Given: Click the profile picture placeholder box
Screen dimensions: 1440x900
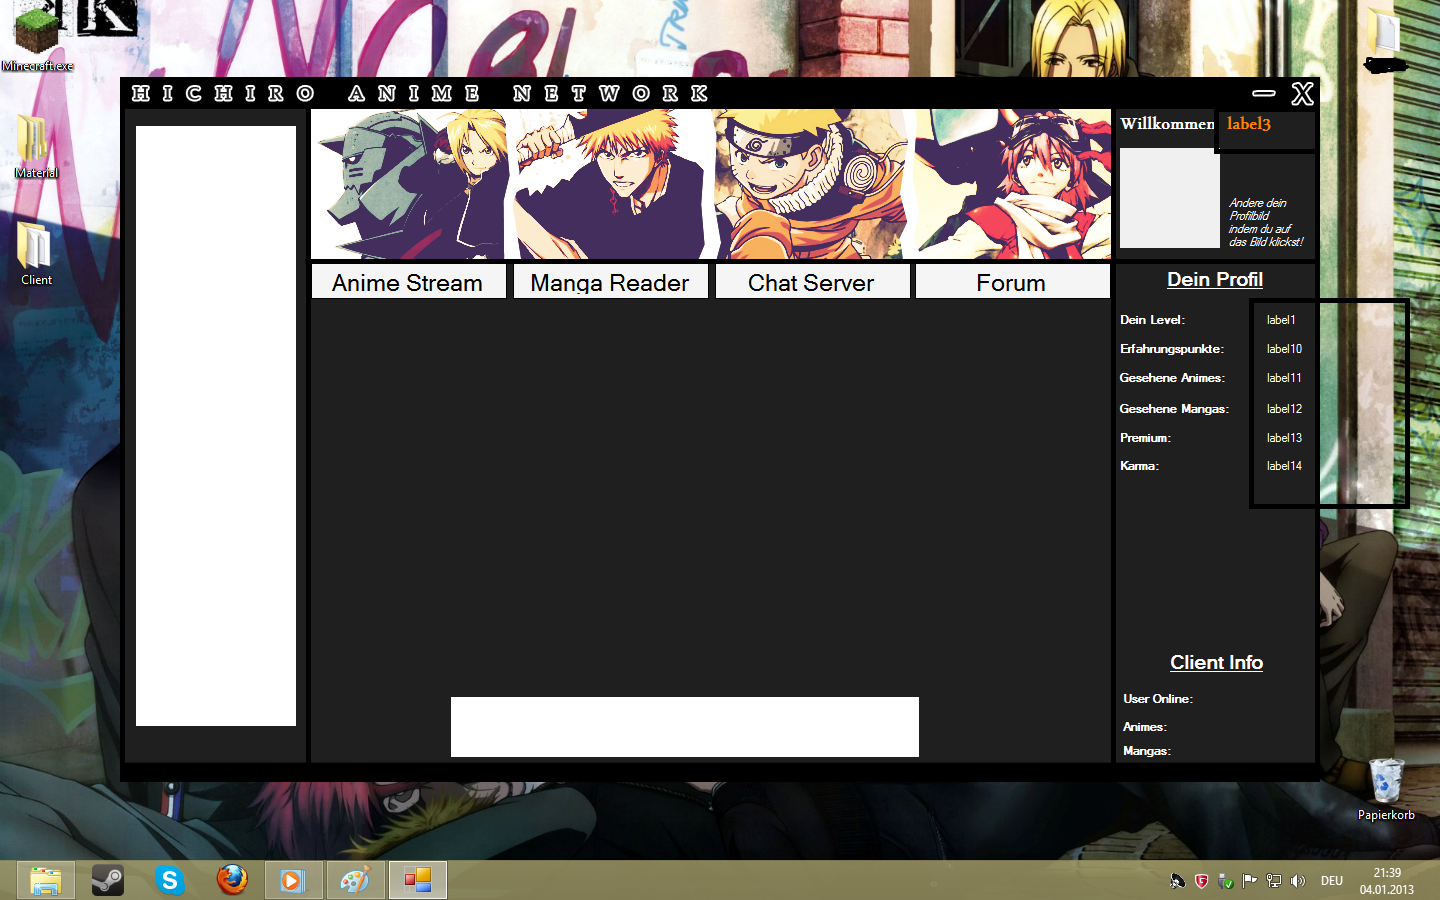Looking at the screenshot, I should 1169,198.
